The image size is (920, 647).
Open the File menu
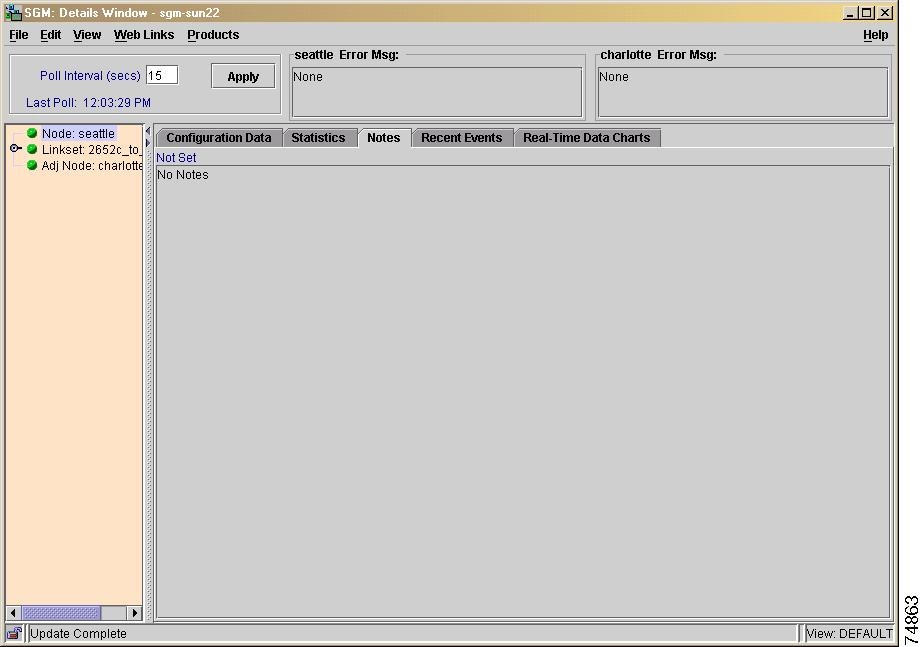click(19, 35)
